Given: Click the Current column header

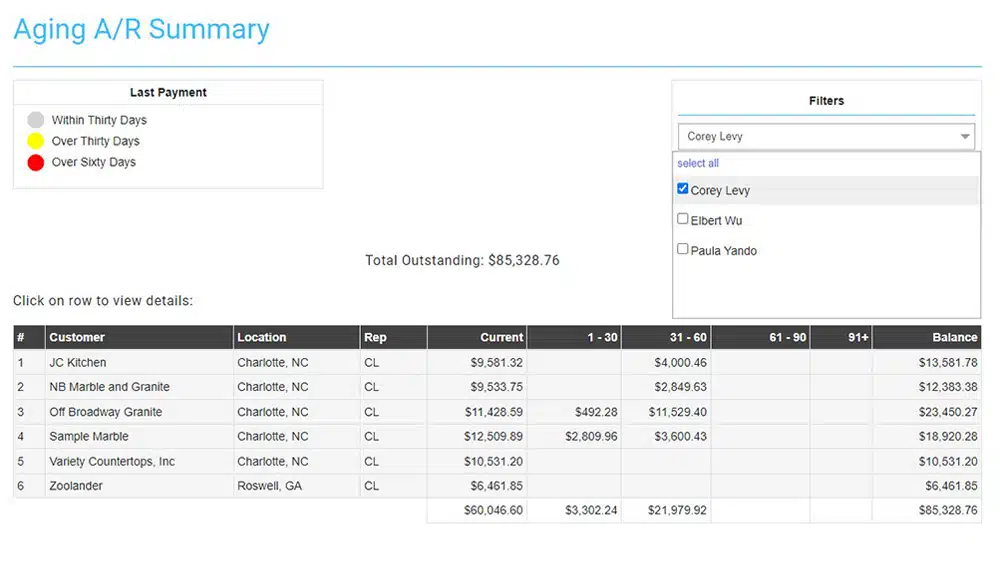Looking at the screenshot, I should click(501, 337).
